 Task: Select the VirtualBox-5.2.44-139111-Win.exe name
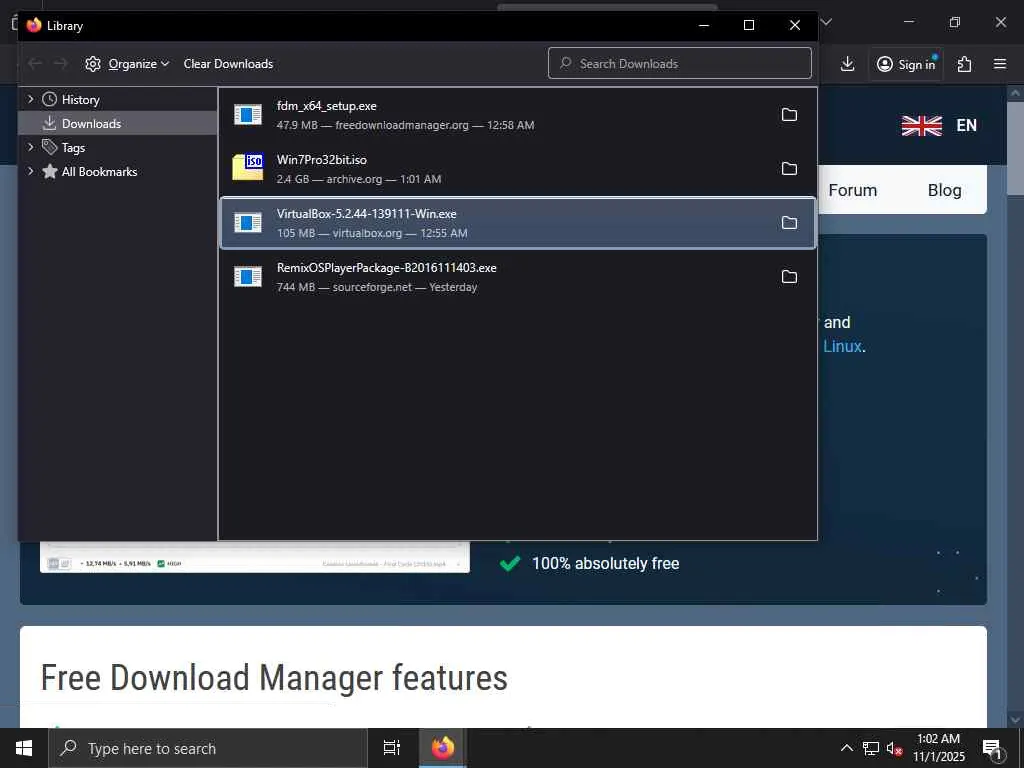pyautogui.click(x=366, y=214)
